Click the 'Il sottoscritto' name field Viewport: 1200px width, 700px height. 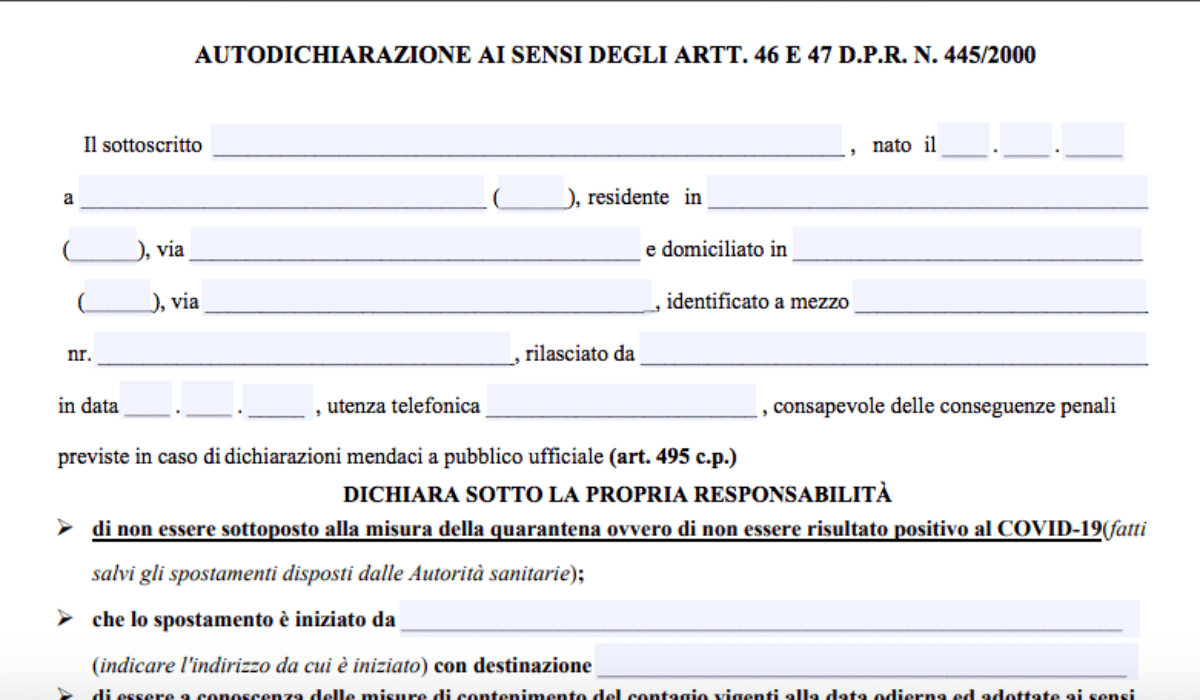pyautogui.click(x=527, y=142)
